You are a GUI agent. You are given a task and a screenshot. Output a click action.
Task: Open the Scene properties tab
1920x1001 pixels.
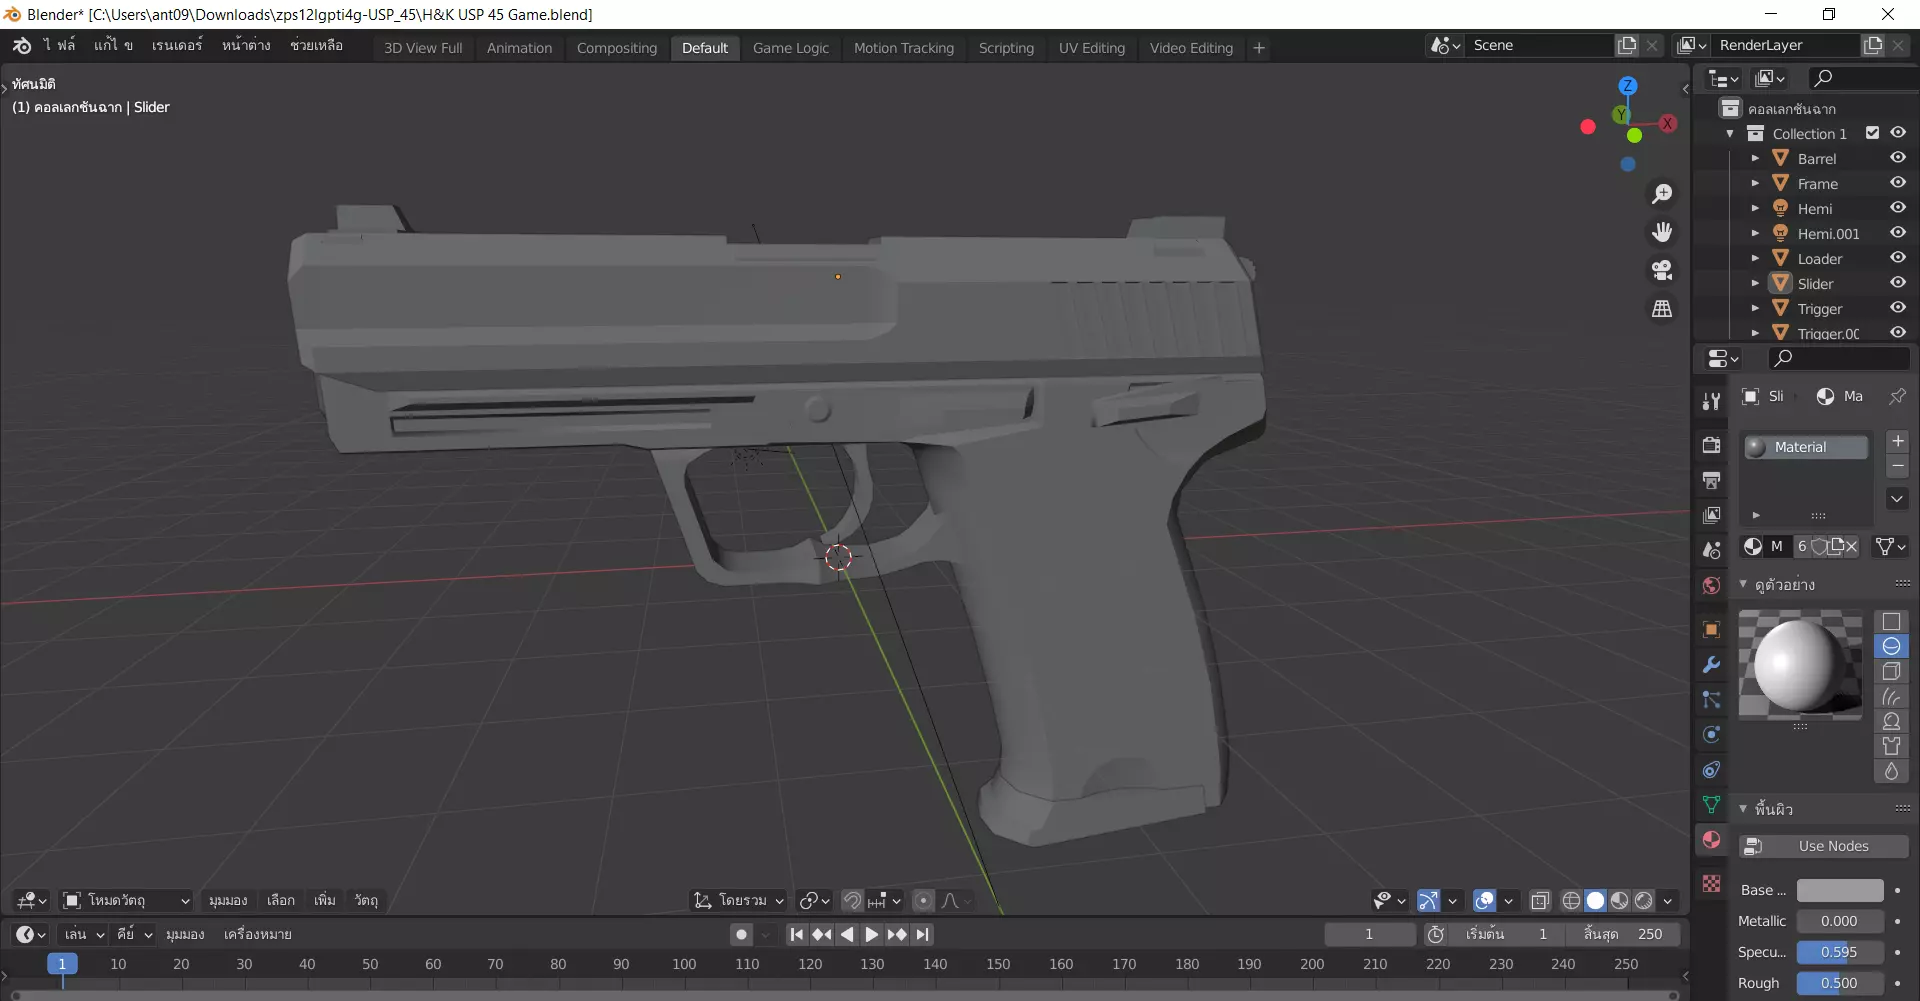[1711, 550]
